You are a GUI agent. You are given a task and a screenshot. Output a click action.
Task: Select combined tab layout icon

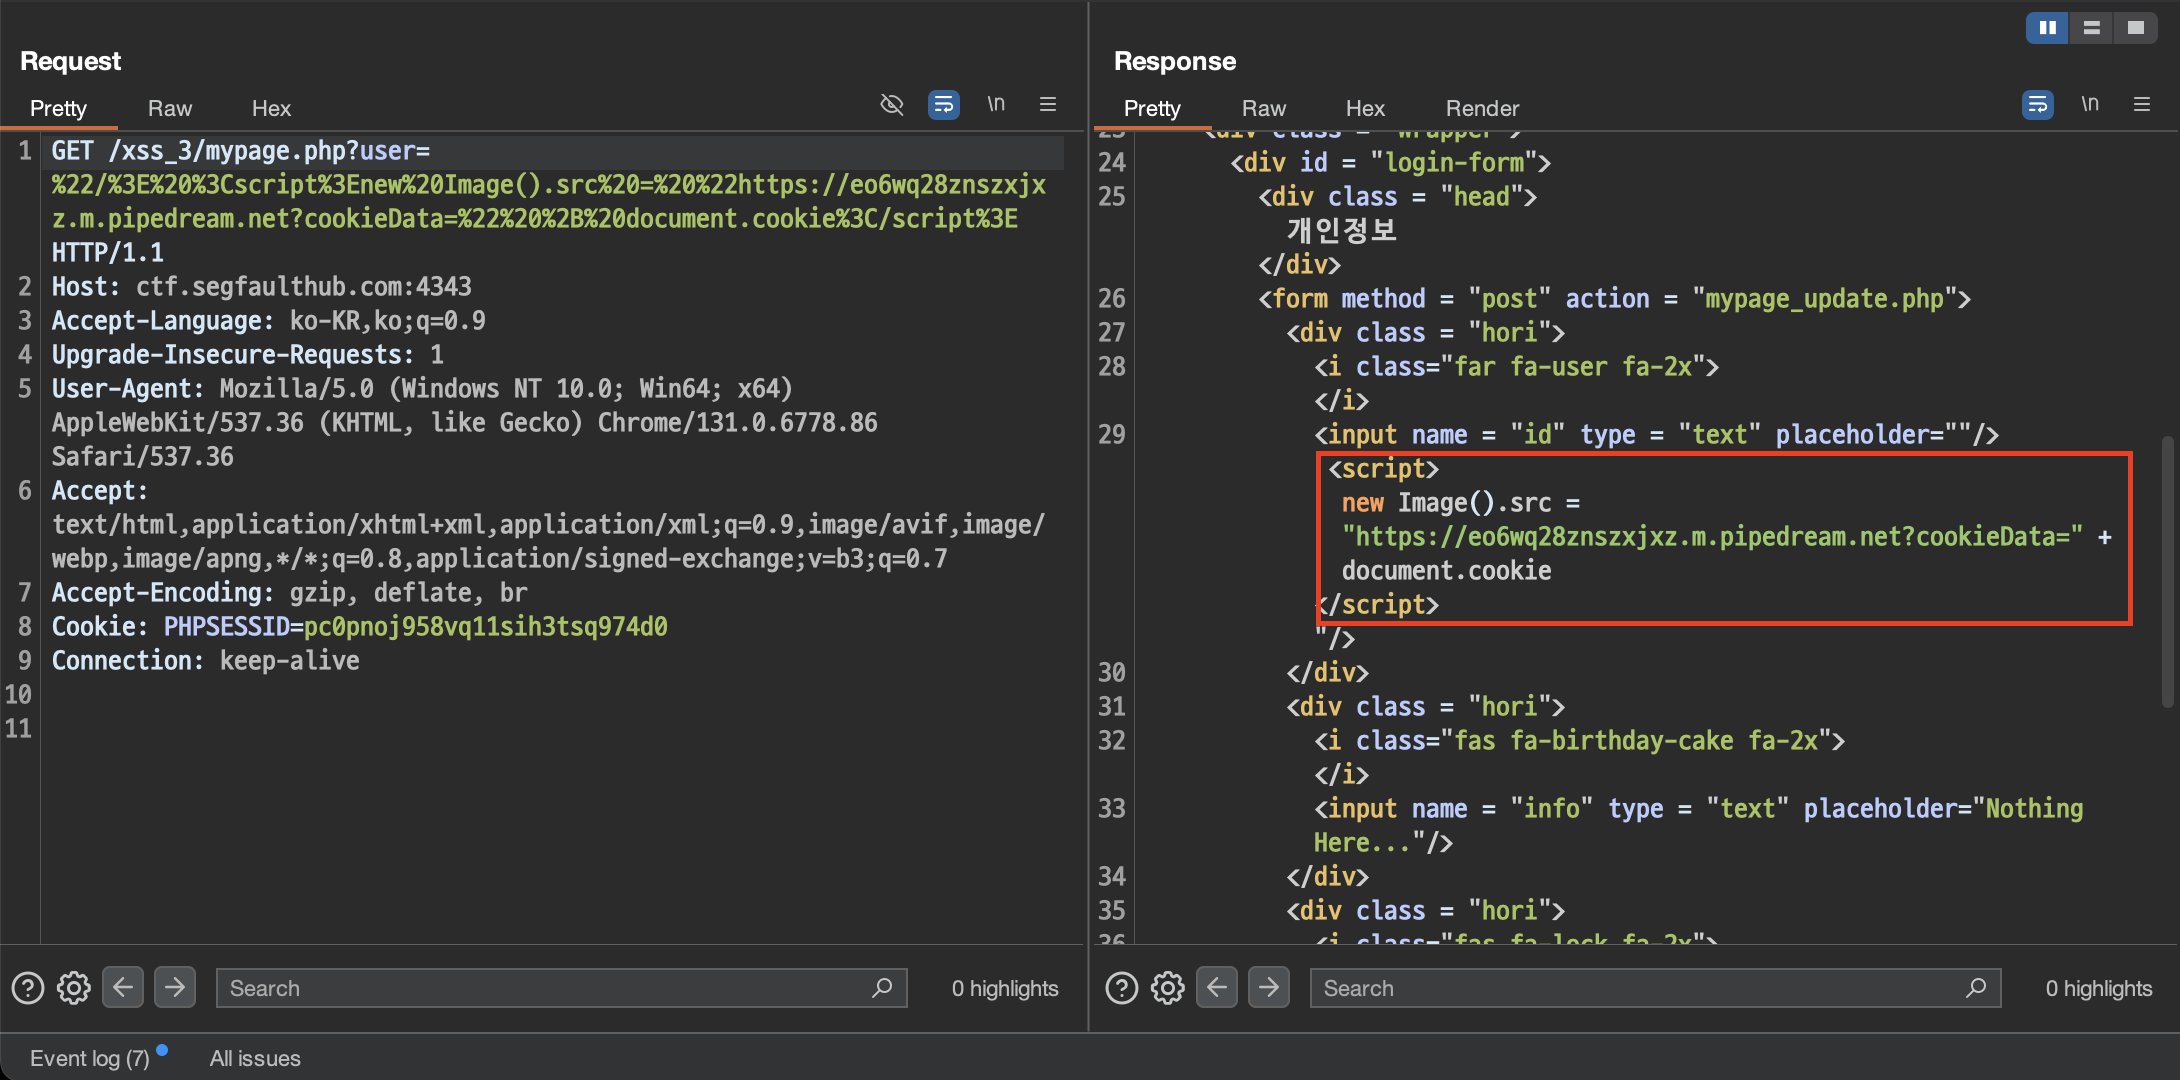[x=2135, y=28]
